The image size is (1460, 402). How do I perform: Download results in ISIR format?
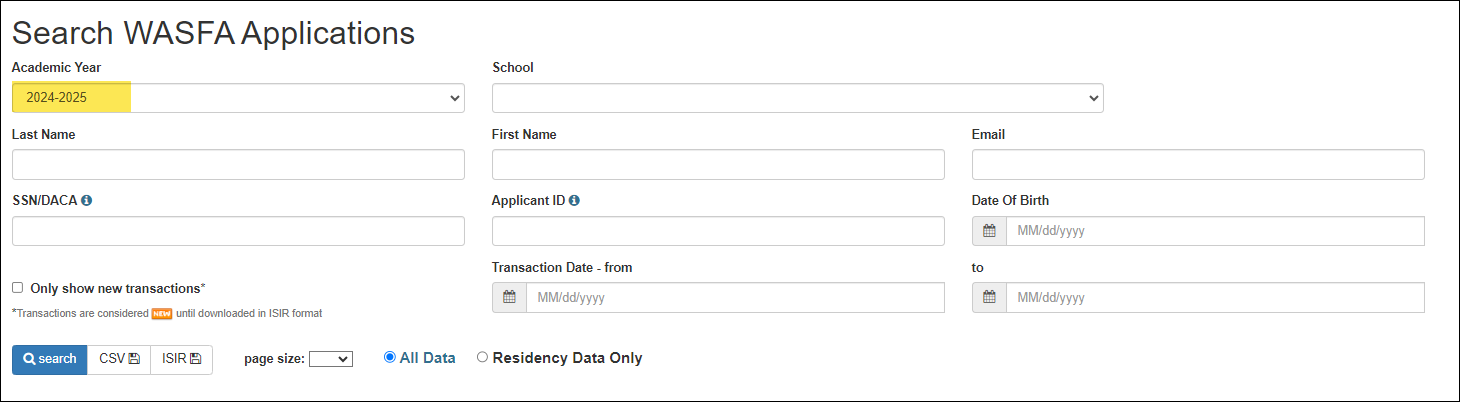point(182,359)
